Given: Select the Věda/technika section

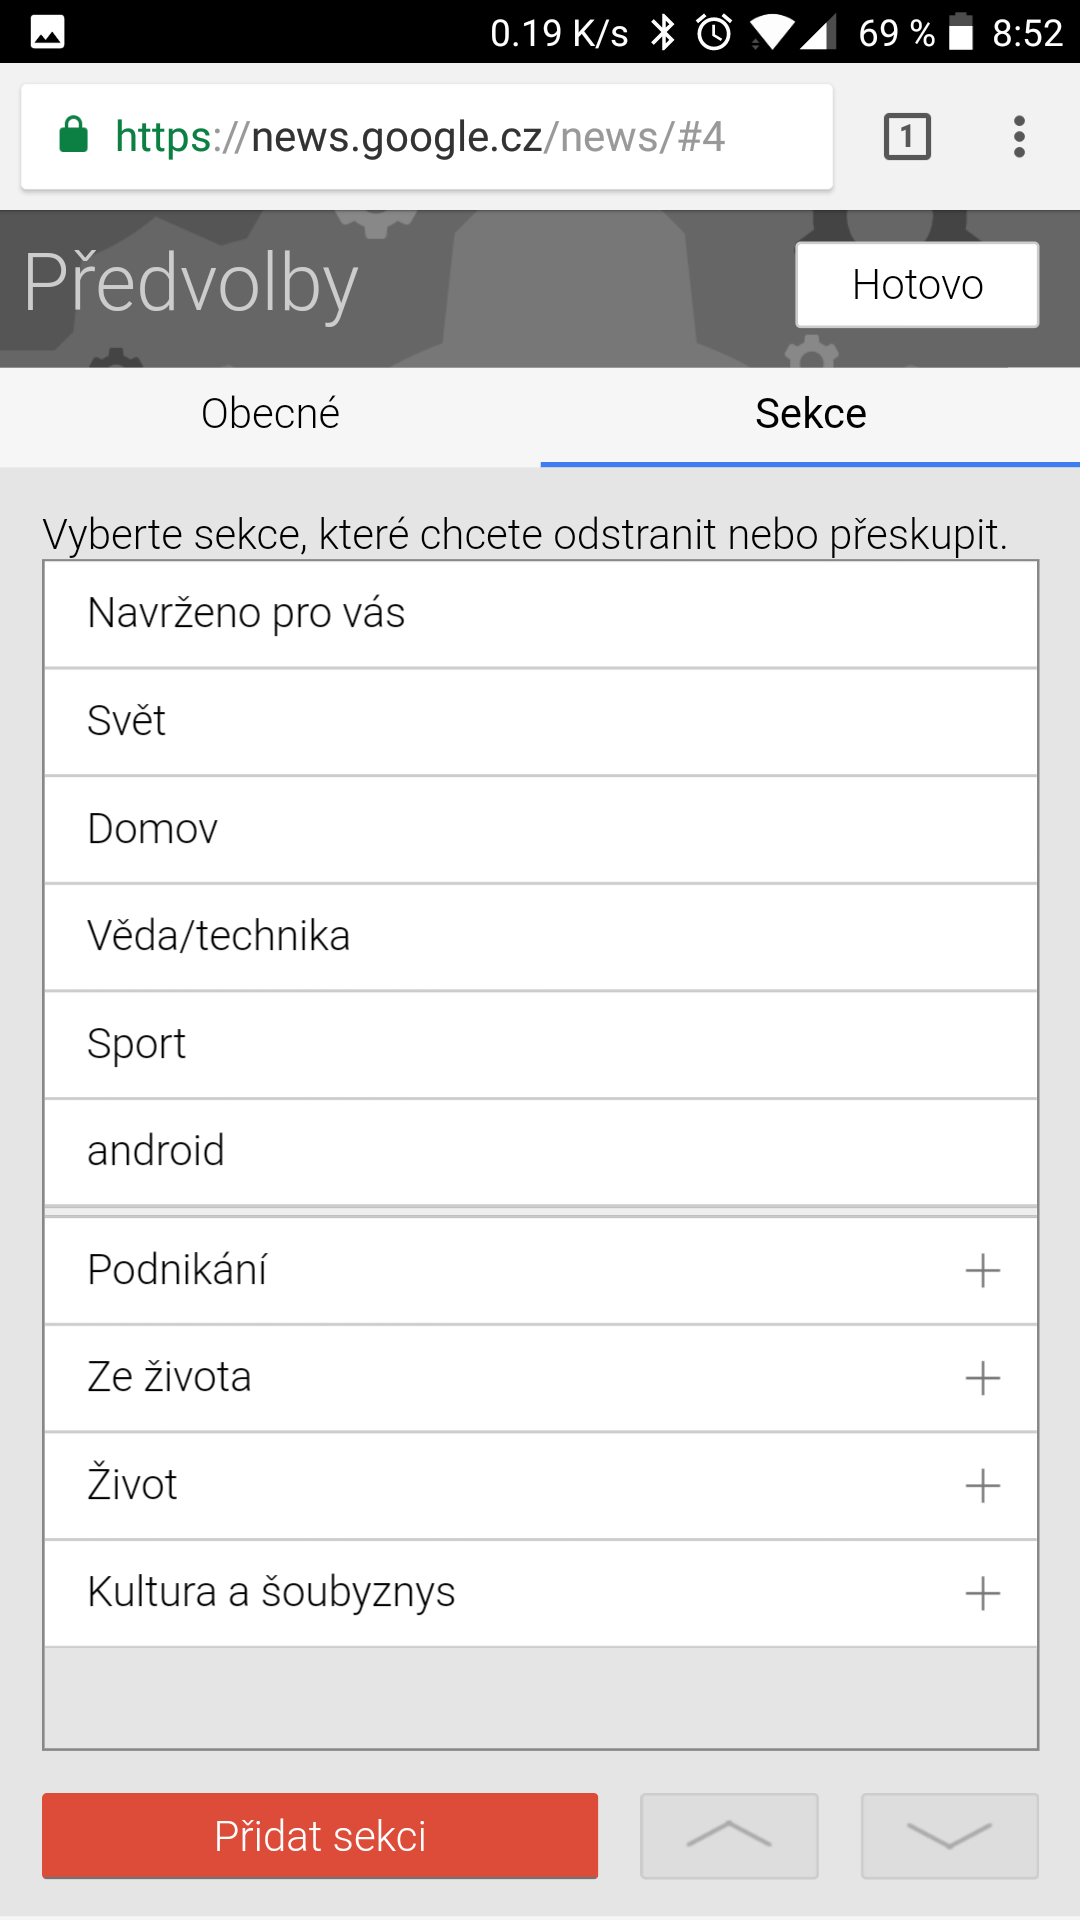Looking at the screenshot, I should [x=540, y=937].
